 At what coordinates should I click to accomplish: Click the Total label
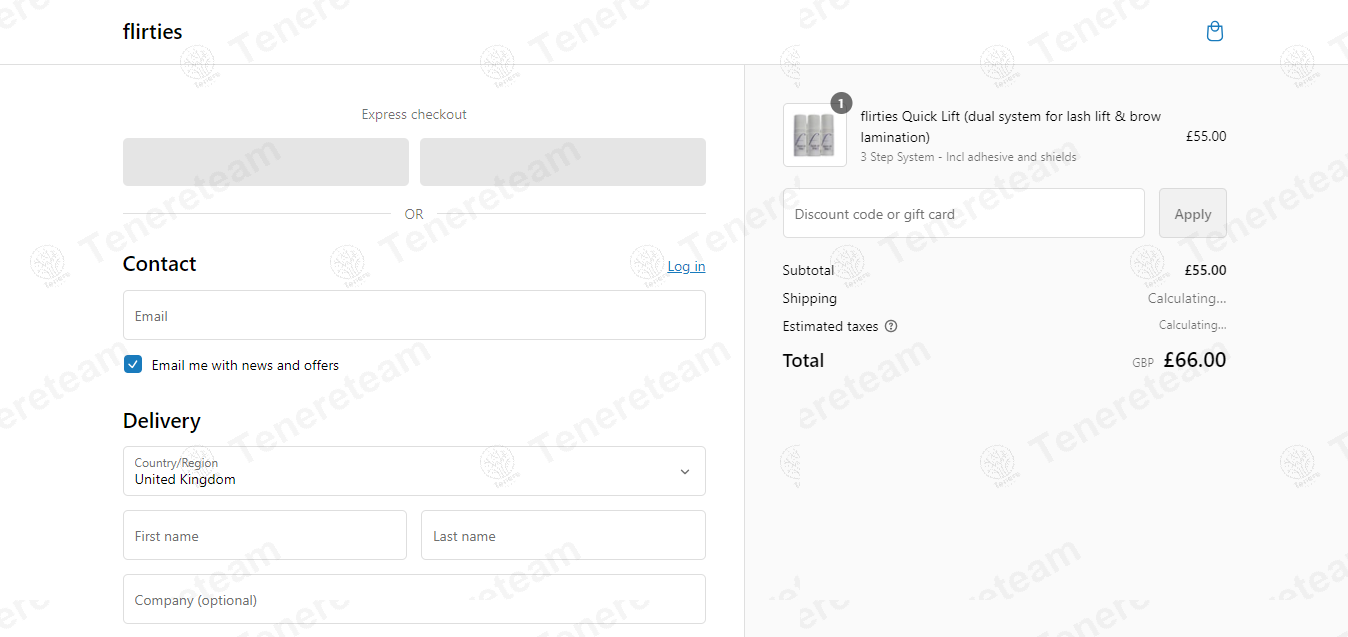point(803,361)
